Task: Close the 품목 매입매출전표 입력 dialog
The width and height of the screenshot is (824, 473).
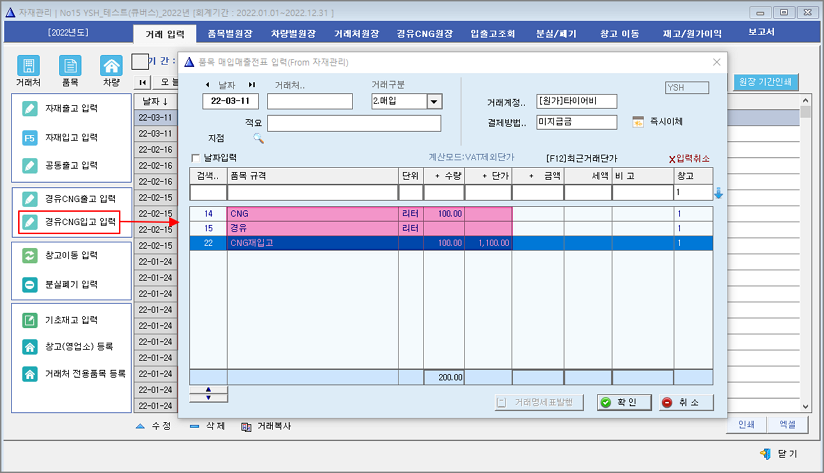Action: [x=717, y=62]
